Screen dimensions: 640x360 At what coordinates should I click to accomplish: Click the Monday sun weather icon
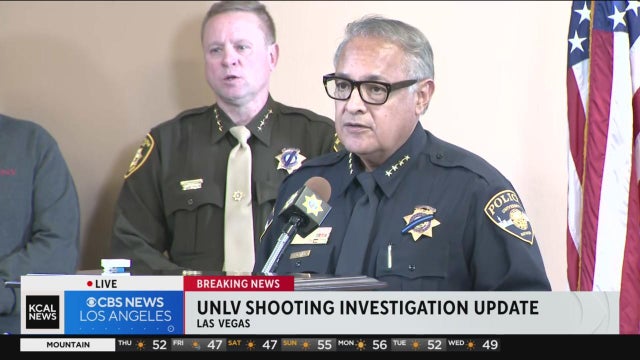point(361,345)
